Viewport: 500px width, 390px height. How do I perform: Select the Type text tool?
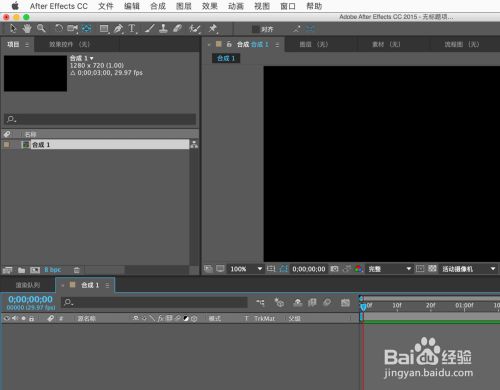[x=132, y=29]
